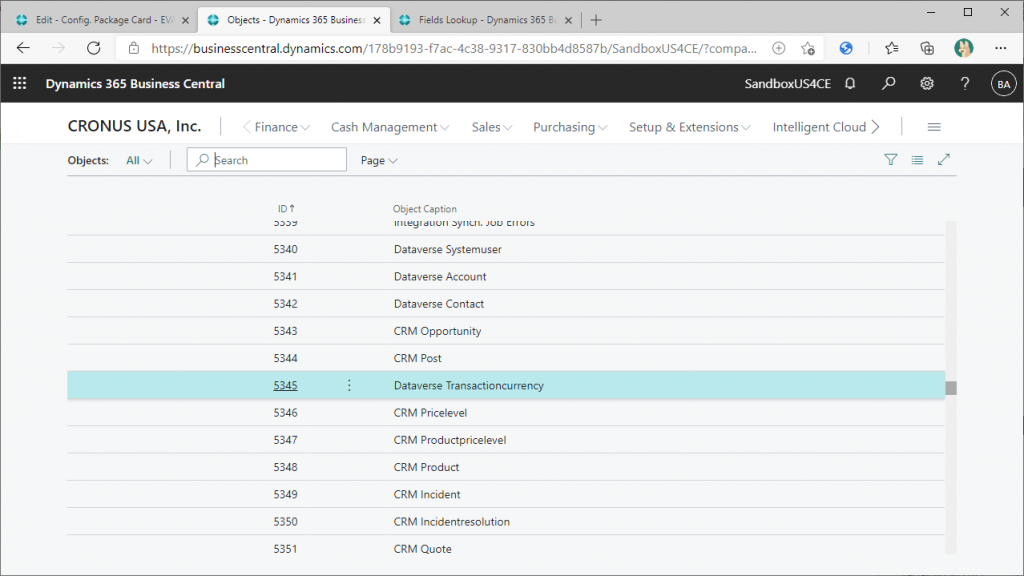Open object ID 5345 link
1024x576 pixels.
click(x=285, y=385)
